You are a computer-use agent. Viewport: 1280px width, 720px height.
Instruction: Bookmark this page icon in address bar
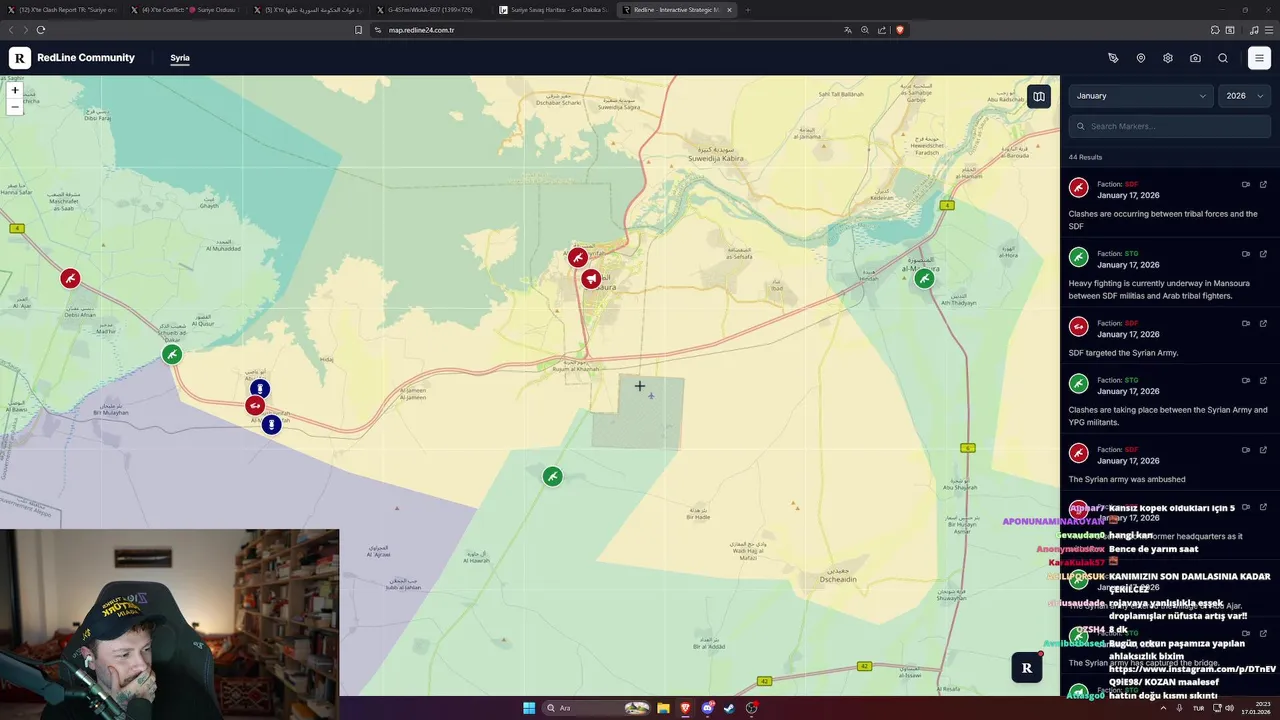[359, 30]
